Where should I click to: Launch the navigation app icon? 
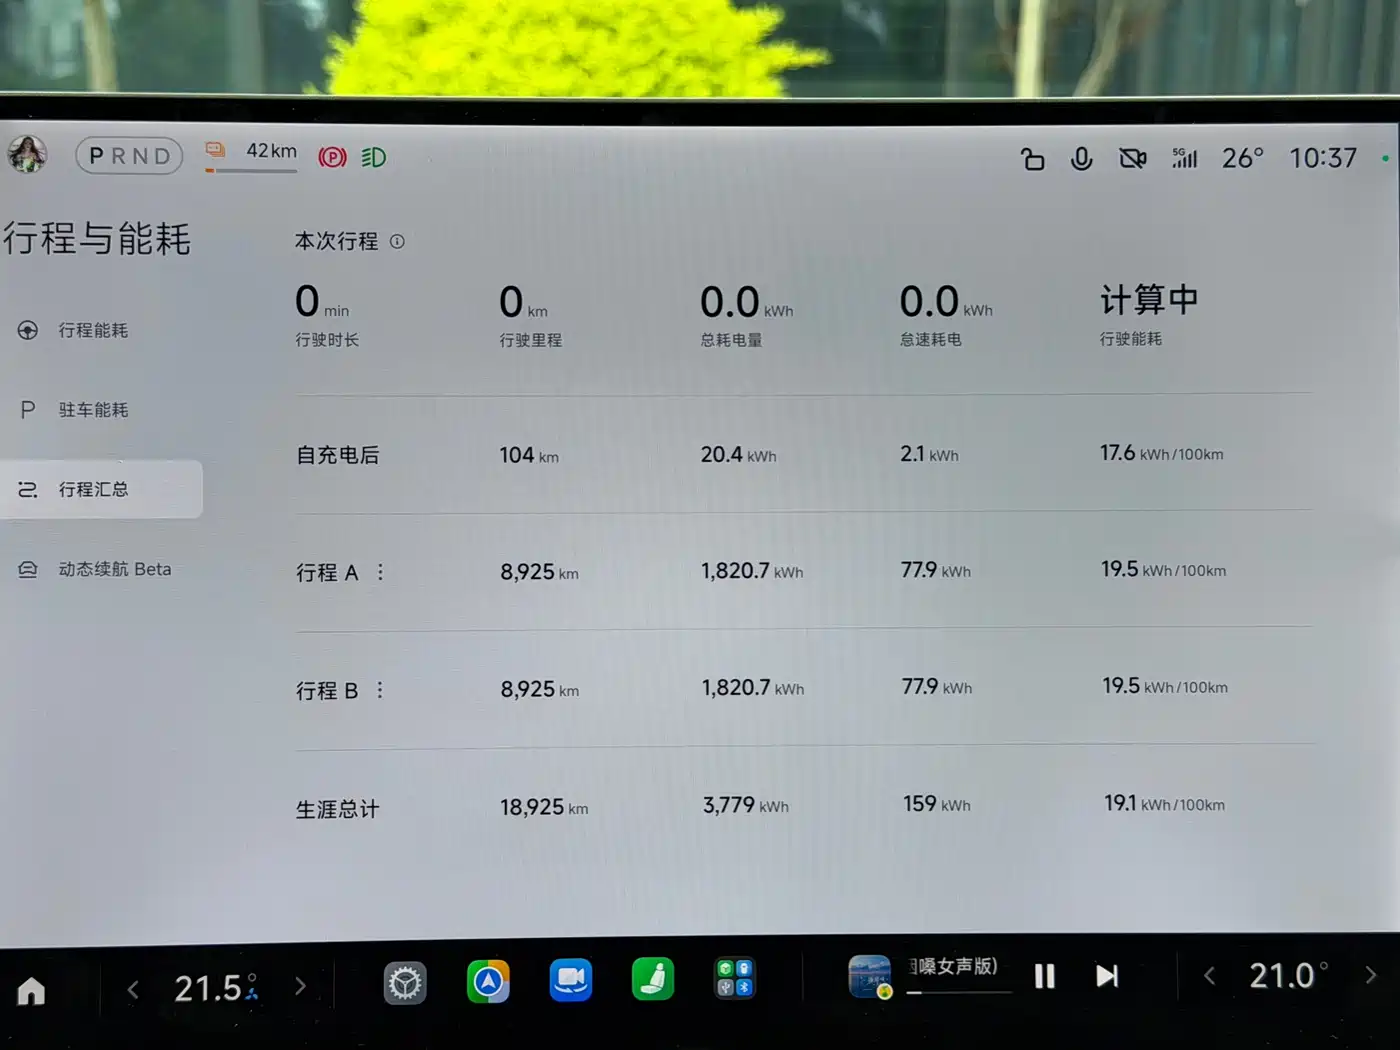tap(488, 982)
